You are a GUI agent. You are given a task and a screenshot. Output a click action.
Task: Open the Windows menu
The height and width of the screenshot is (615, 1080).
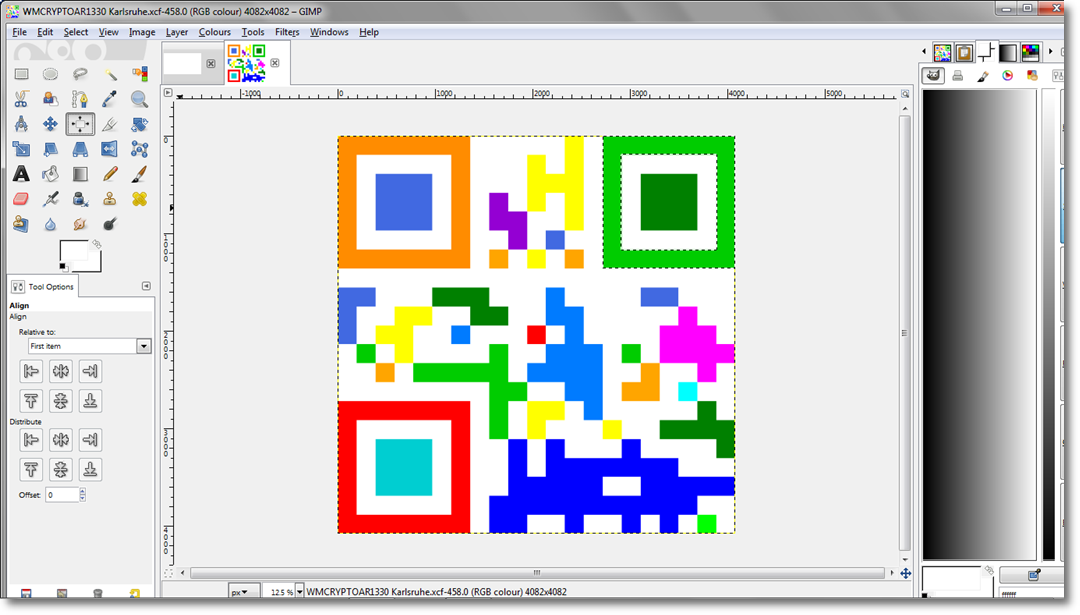pos(329,32)
